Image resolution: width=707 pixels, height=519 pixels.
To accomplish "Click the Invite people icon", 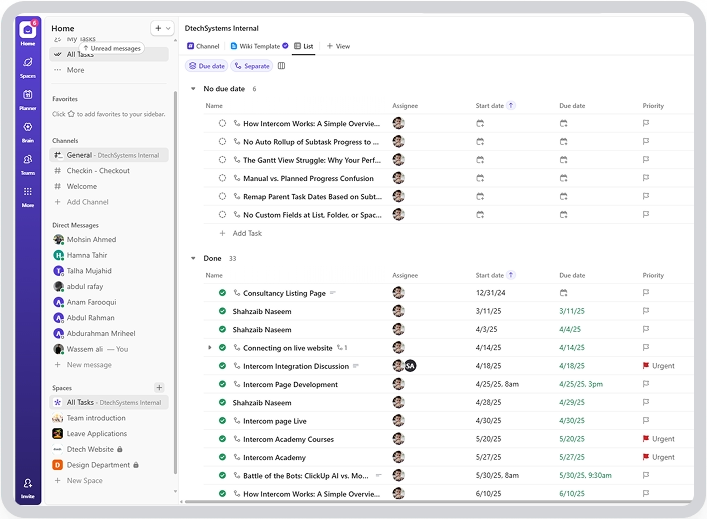I will 28,488.
